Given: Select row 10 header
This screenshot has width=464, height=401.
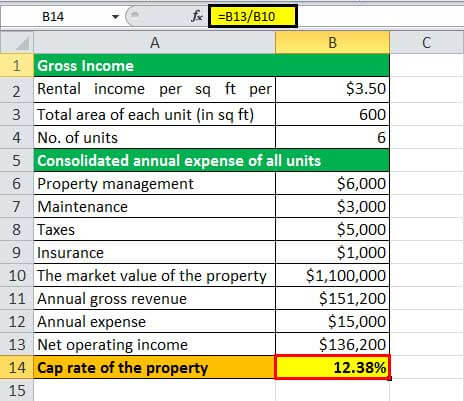Looking at the screenshot, I should tap(17, 275).
